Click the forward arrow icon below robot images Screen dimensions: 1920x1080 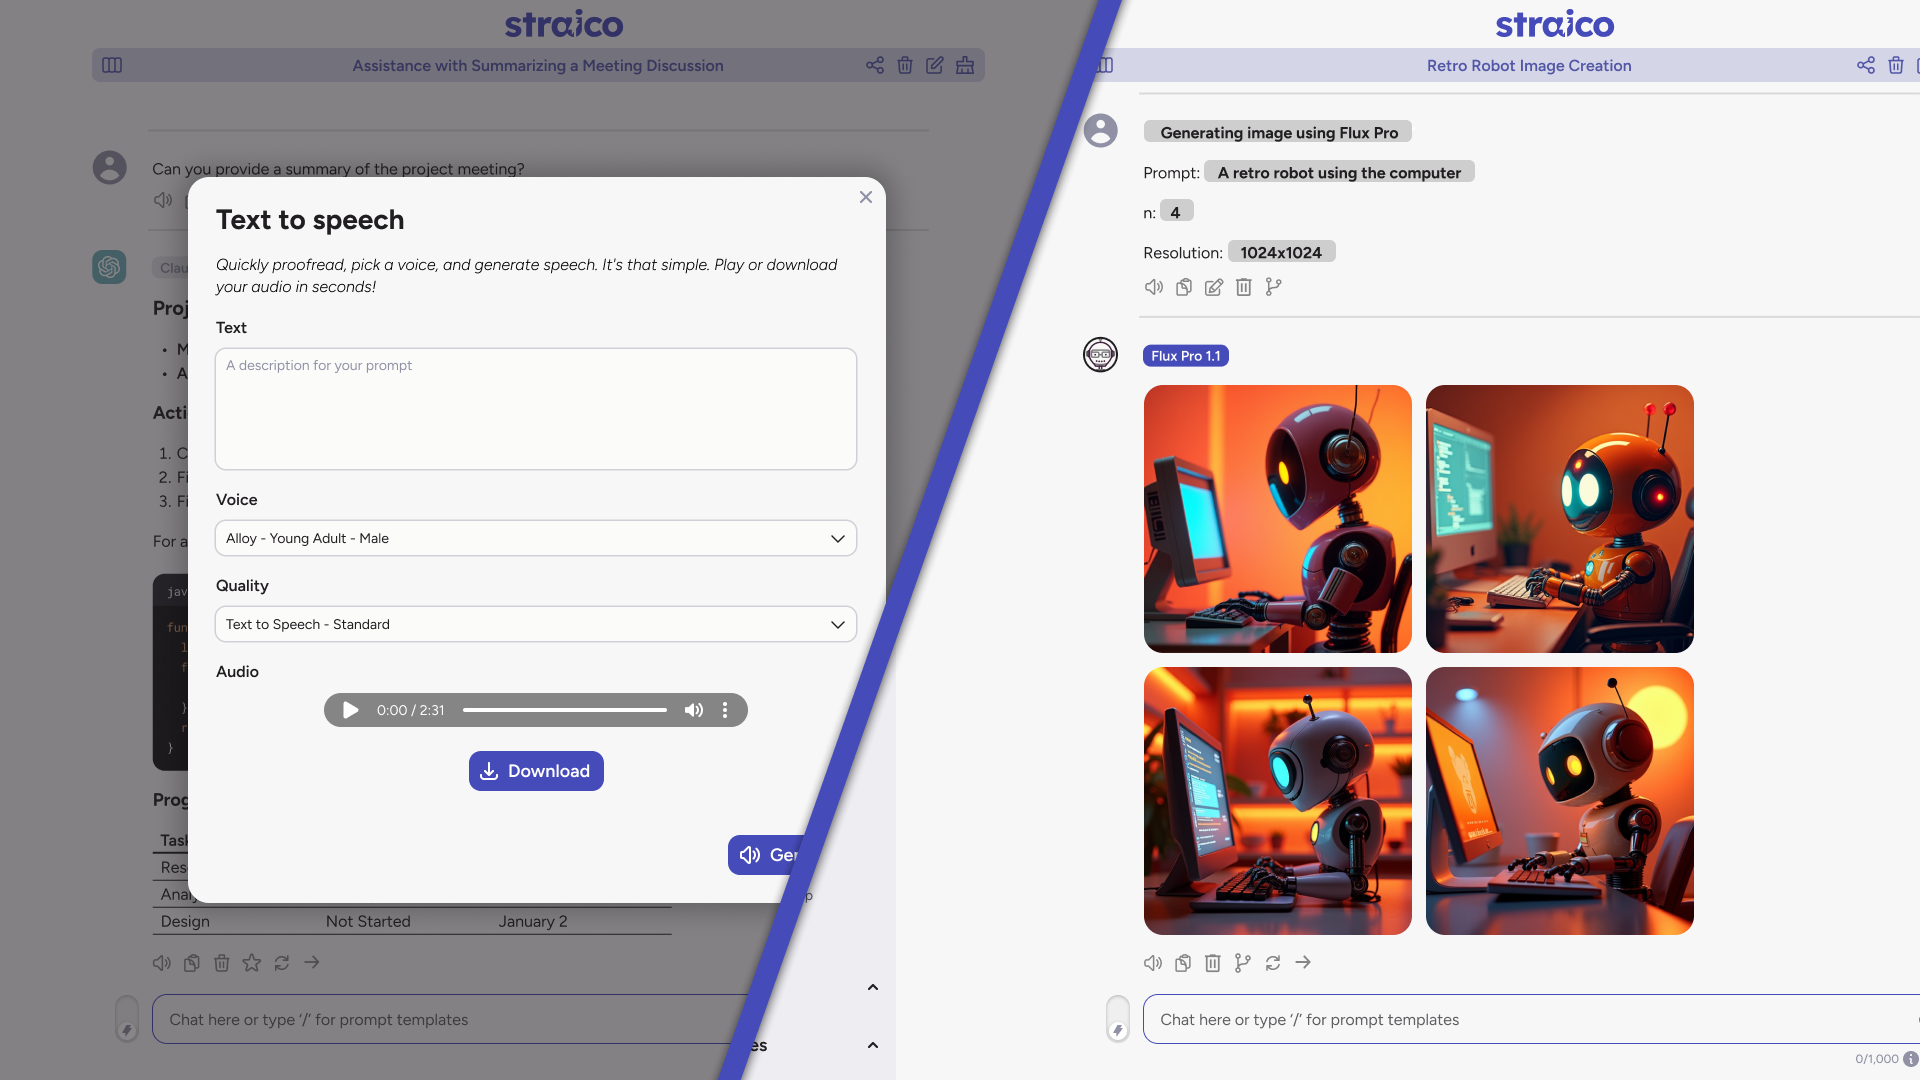[1303, 963]
